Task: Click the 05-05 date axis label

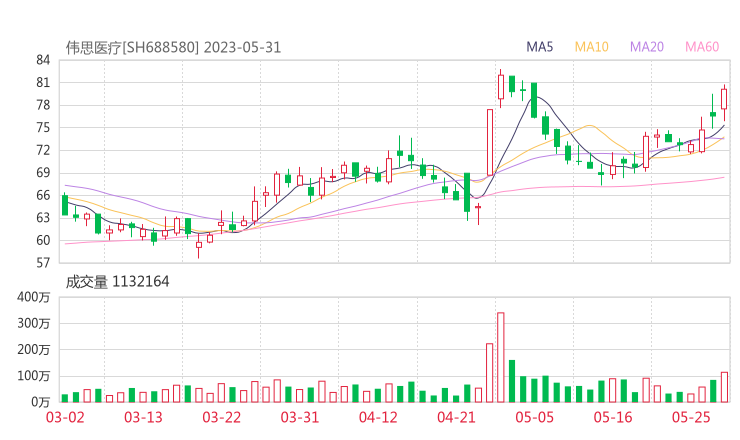Action: pos(534,417)
